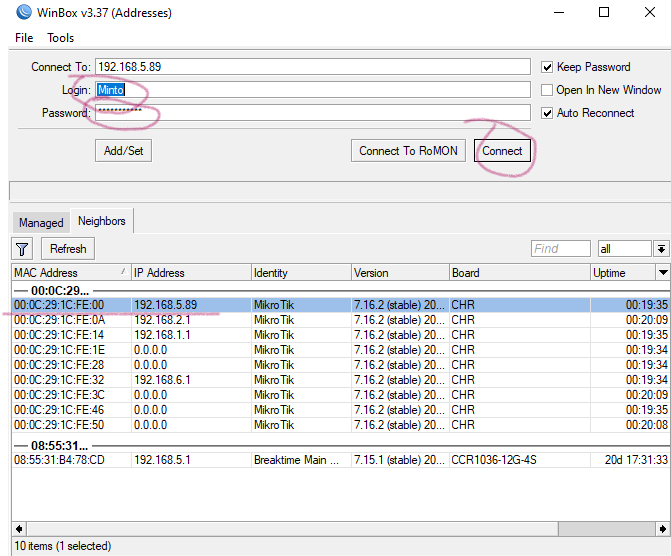Sort by Uptime column header
This screenshot has width=671, height=556.
(x=623, y=273)
